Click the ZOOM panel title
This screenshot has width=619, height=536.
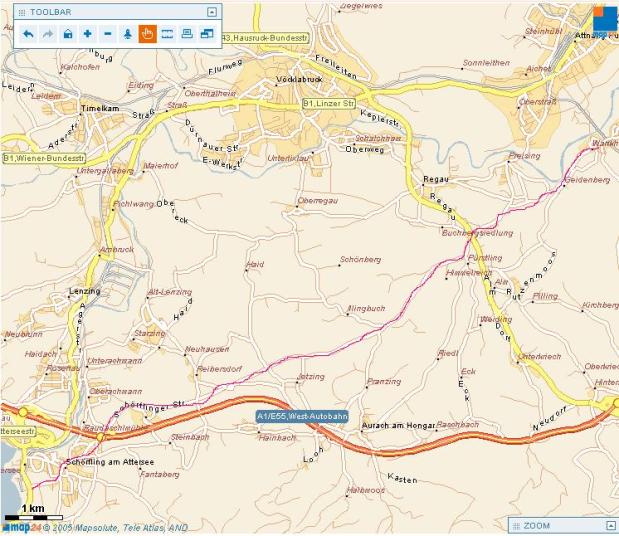point(537,525)
